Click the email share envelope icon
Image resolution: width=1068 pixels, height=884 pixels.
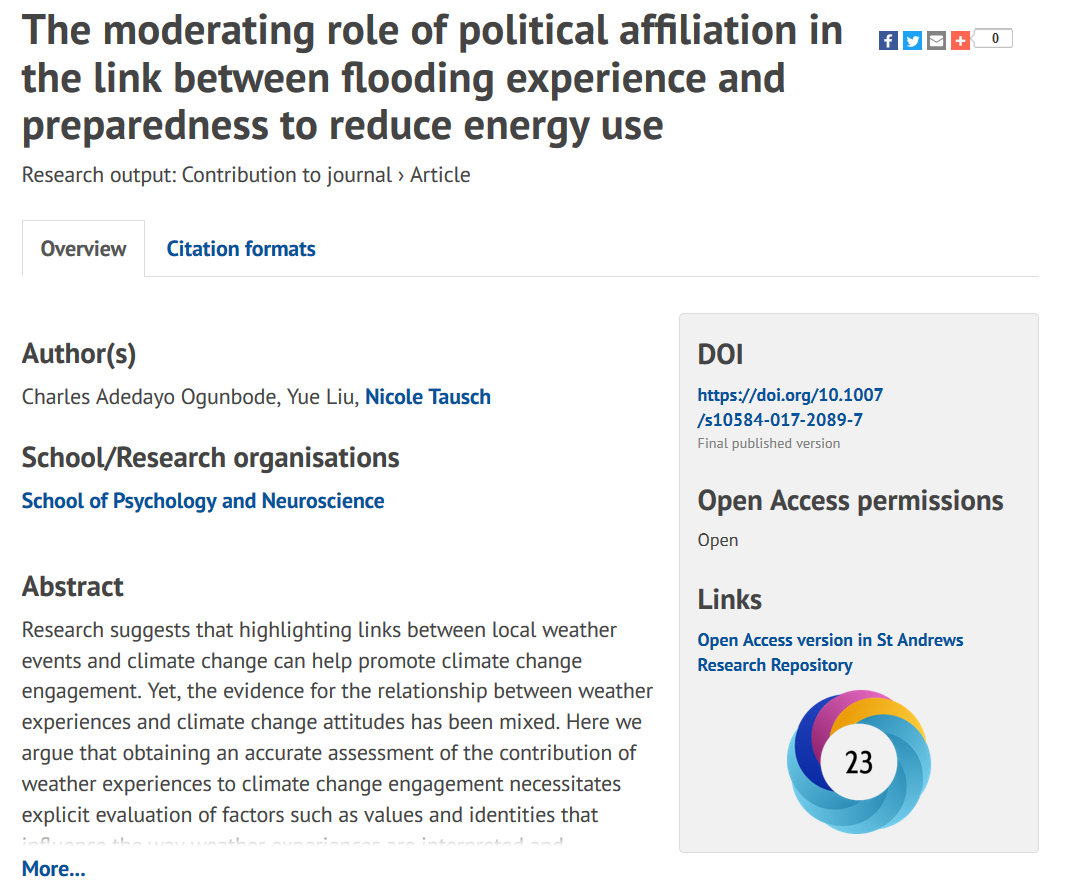pyautogui.click(x=936, y=40)
